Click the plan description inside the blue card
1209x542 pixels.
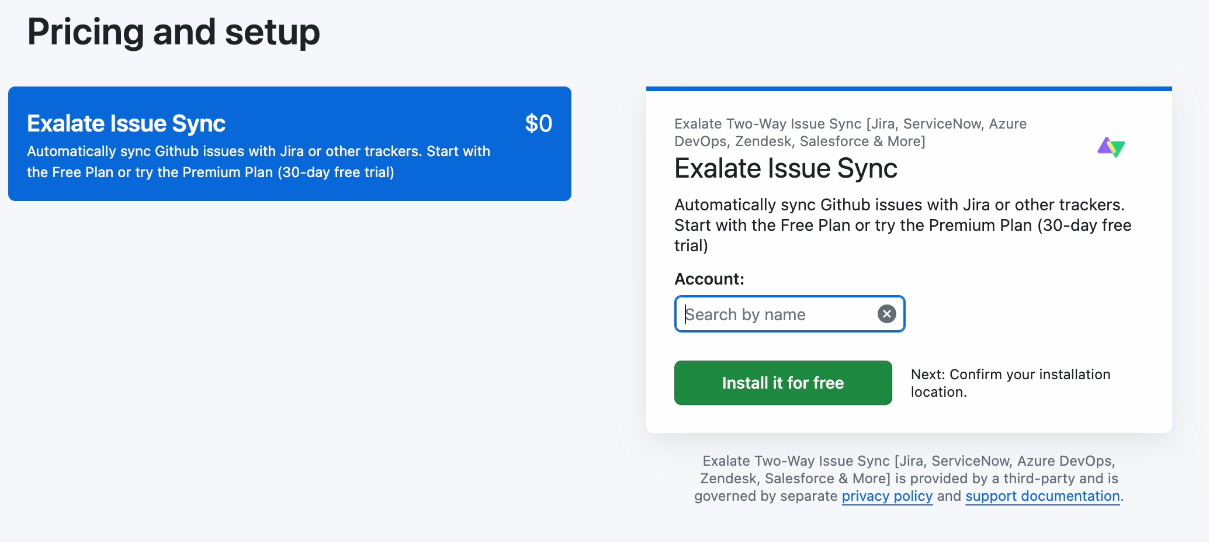click(x=258, y=161)
